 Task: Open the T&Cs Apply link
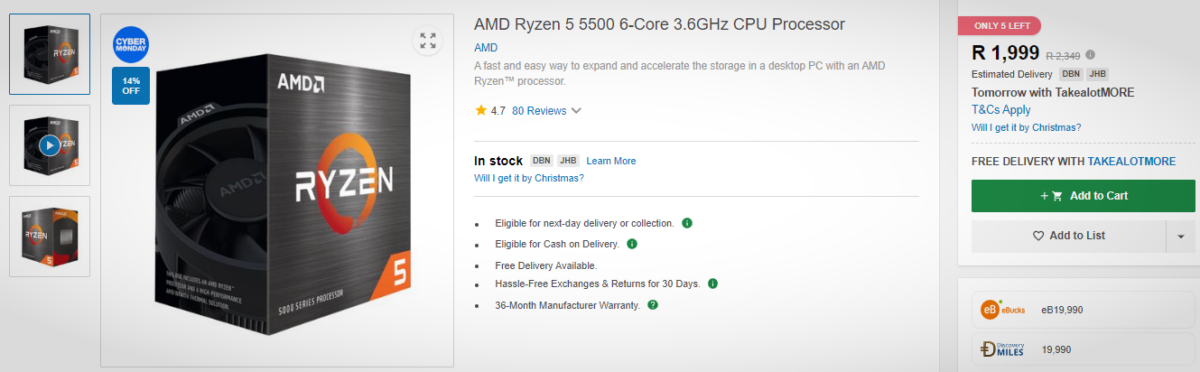tap(1001, 110)
